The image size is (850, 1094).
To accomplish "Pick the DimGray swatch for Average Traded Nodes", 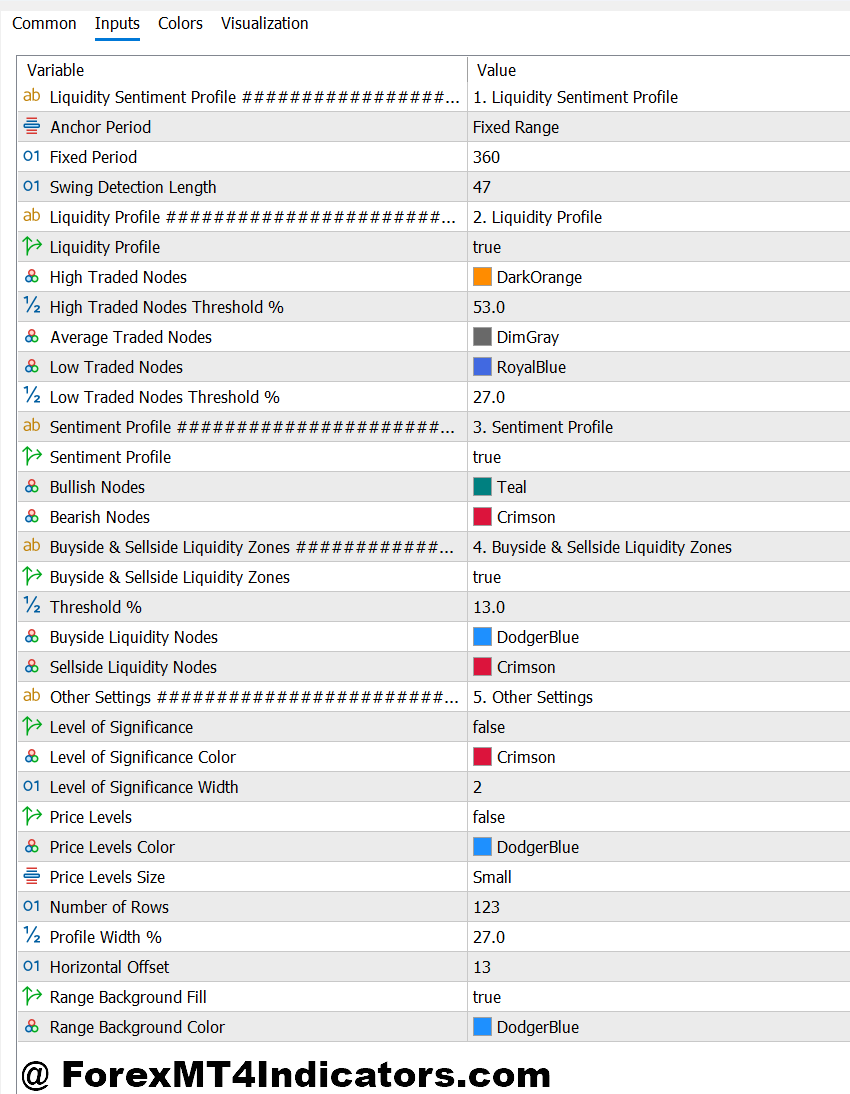I will click(x=482, y=337).
